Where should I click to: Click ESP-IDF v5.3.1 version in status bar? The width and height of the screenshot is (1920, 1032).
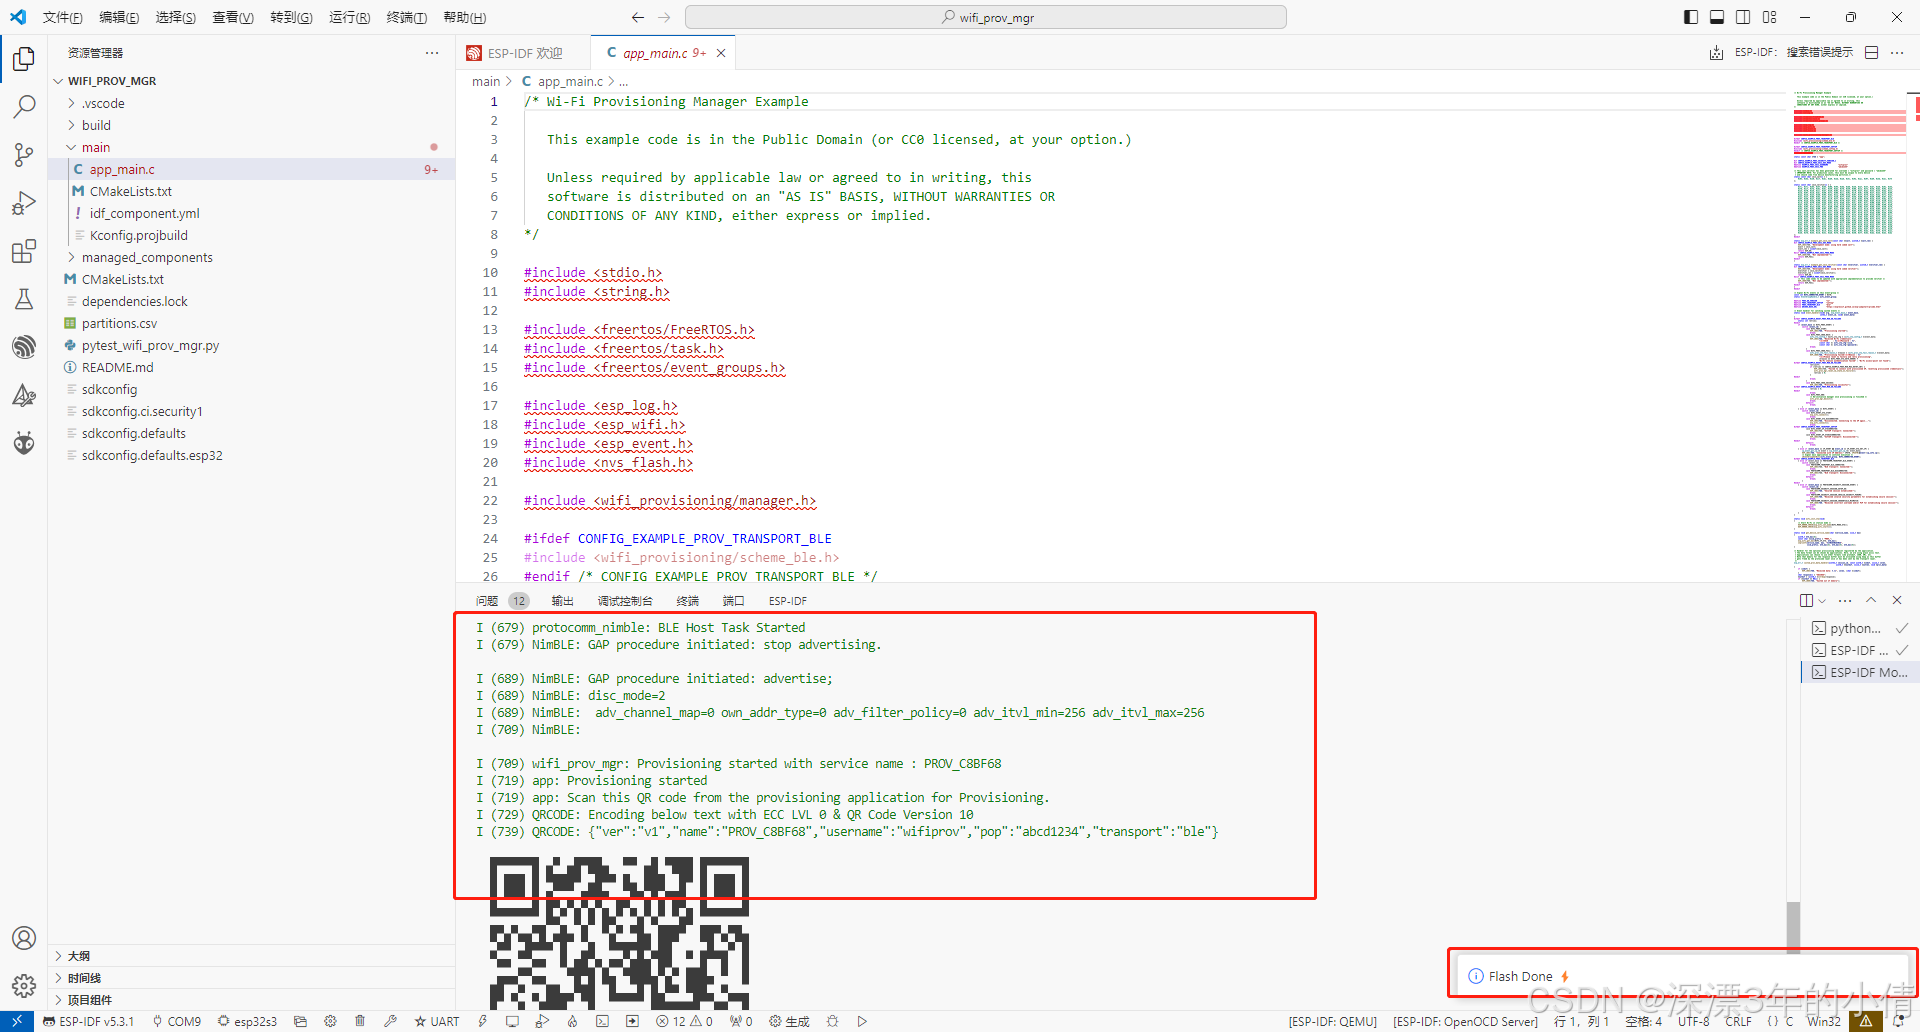(88, 1021)
